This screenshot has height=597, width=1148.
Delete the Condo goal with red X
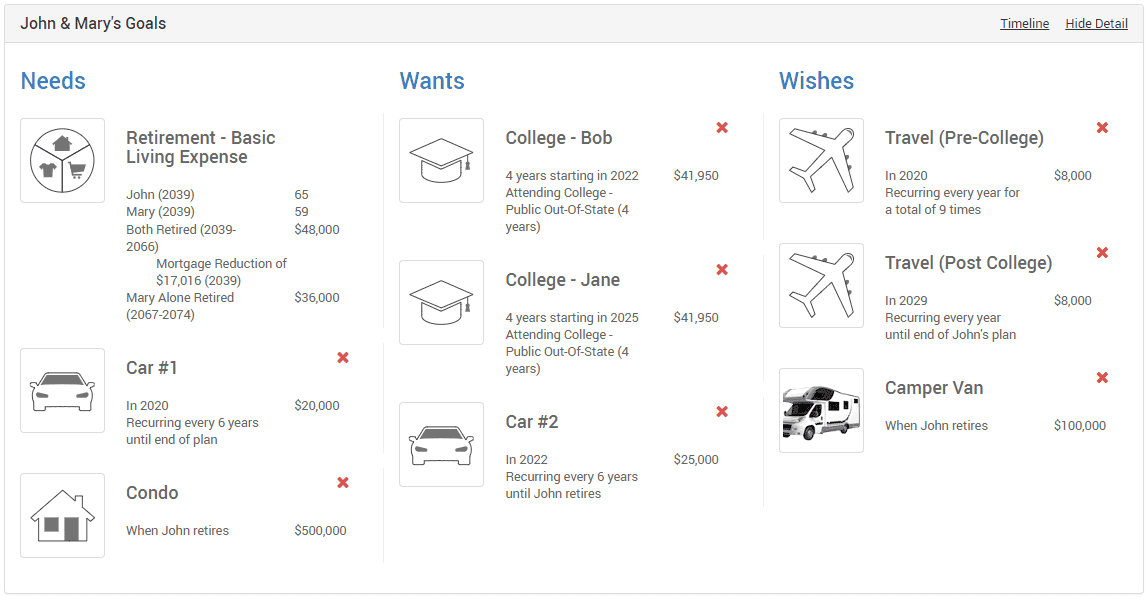343,483
